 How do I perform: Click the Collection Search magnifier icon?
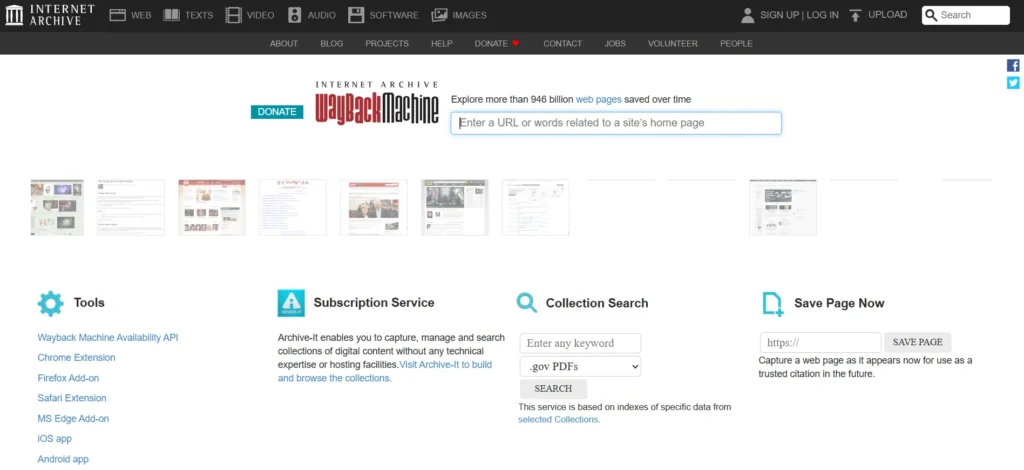coord(526,303)
